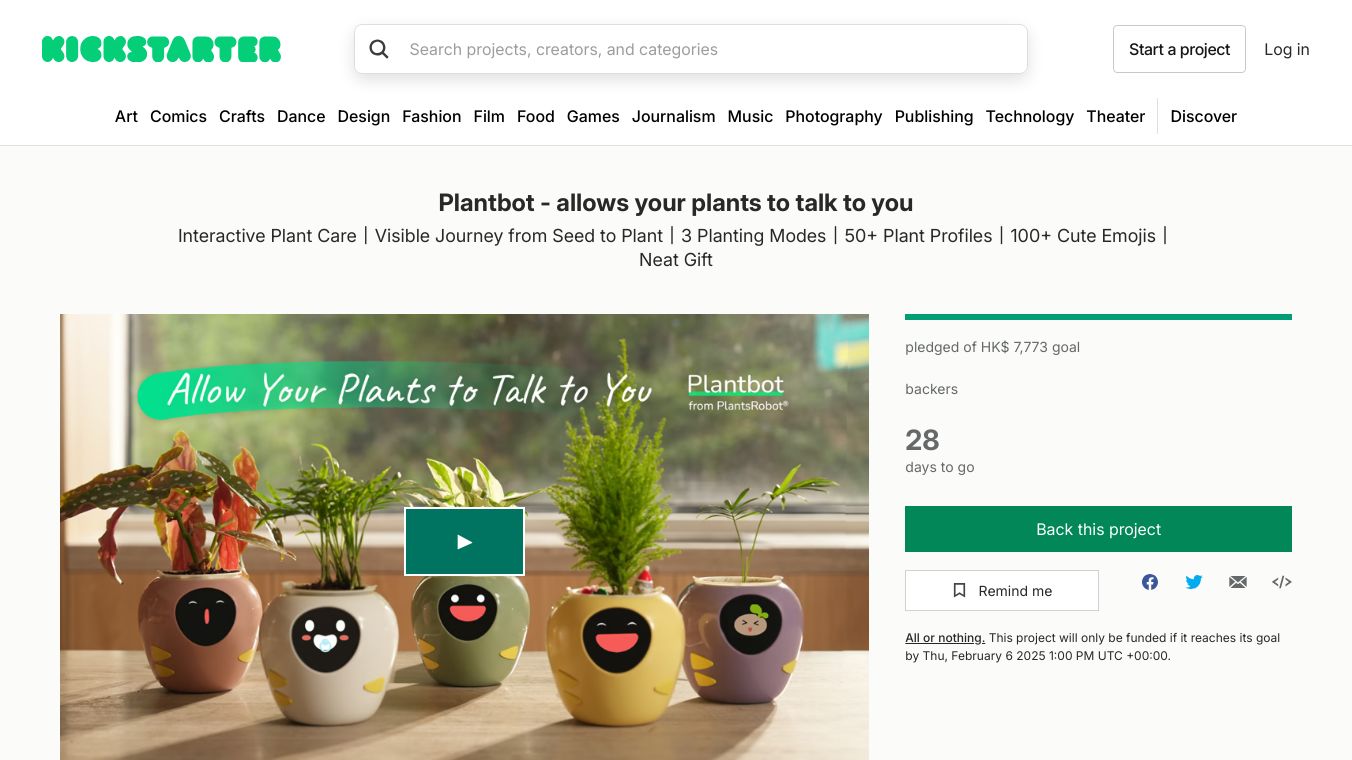Focus the search projects input field

691,49
